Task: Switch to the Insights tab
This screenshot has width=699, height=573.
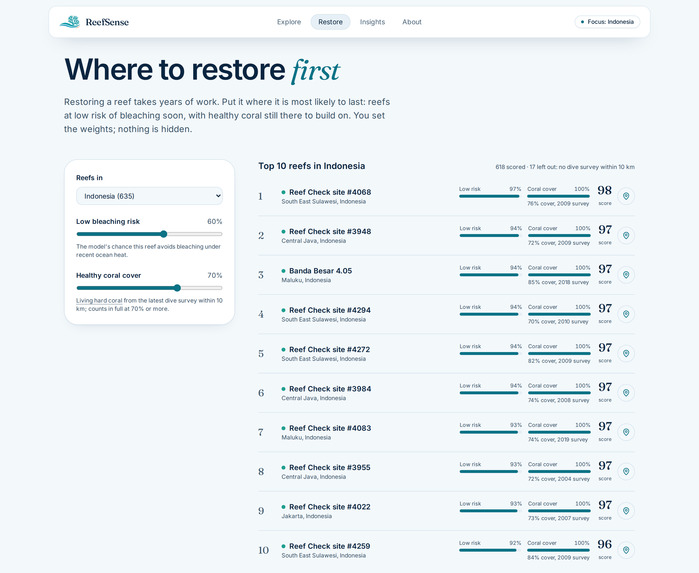Action: click(372, 22)
